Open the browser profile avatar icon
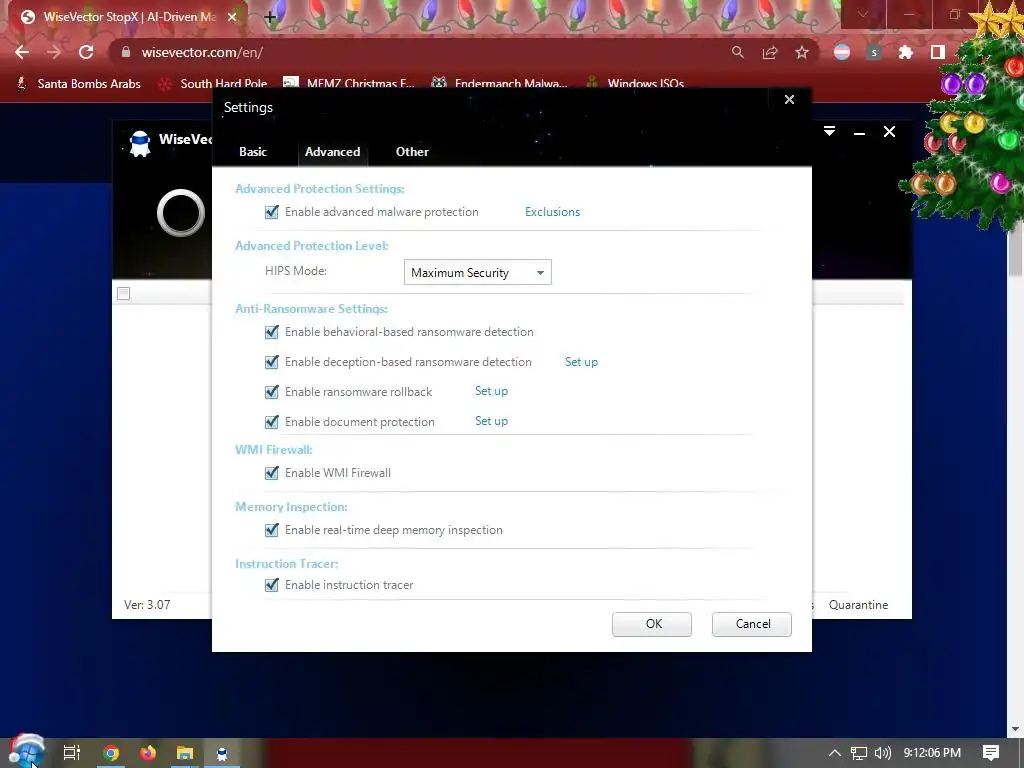The image size is (1024, 768). (x=842, y=52)
